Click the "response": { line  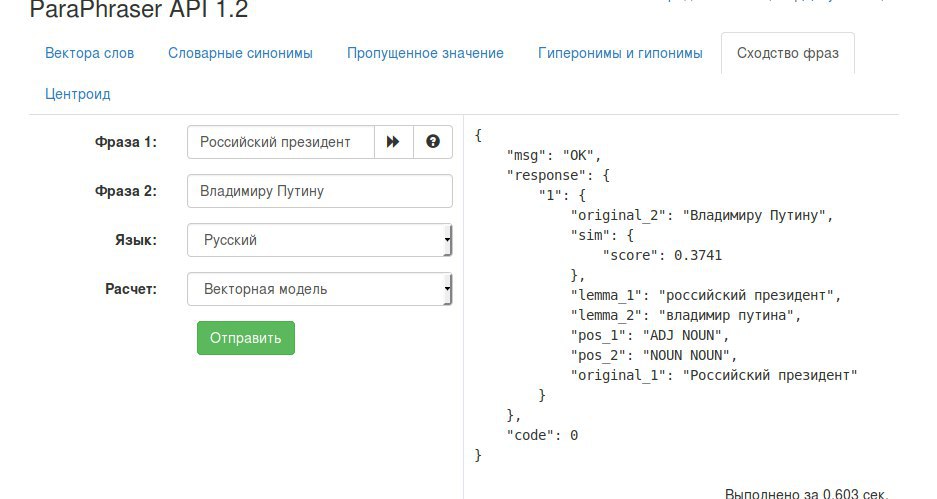(558, 175)
